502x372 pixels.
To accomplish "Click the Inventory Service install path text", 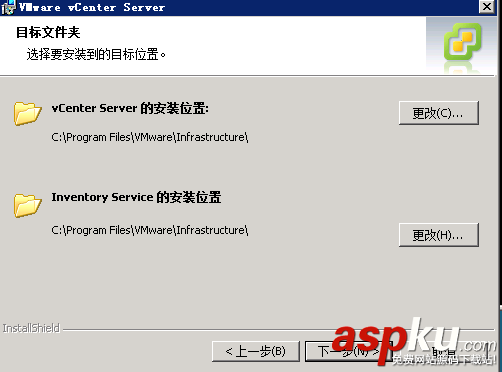I will (150, 230).
